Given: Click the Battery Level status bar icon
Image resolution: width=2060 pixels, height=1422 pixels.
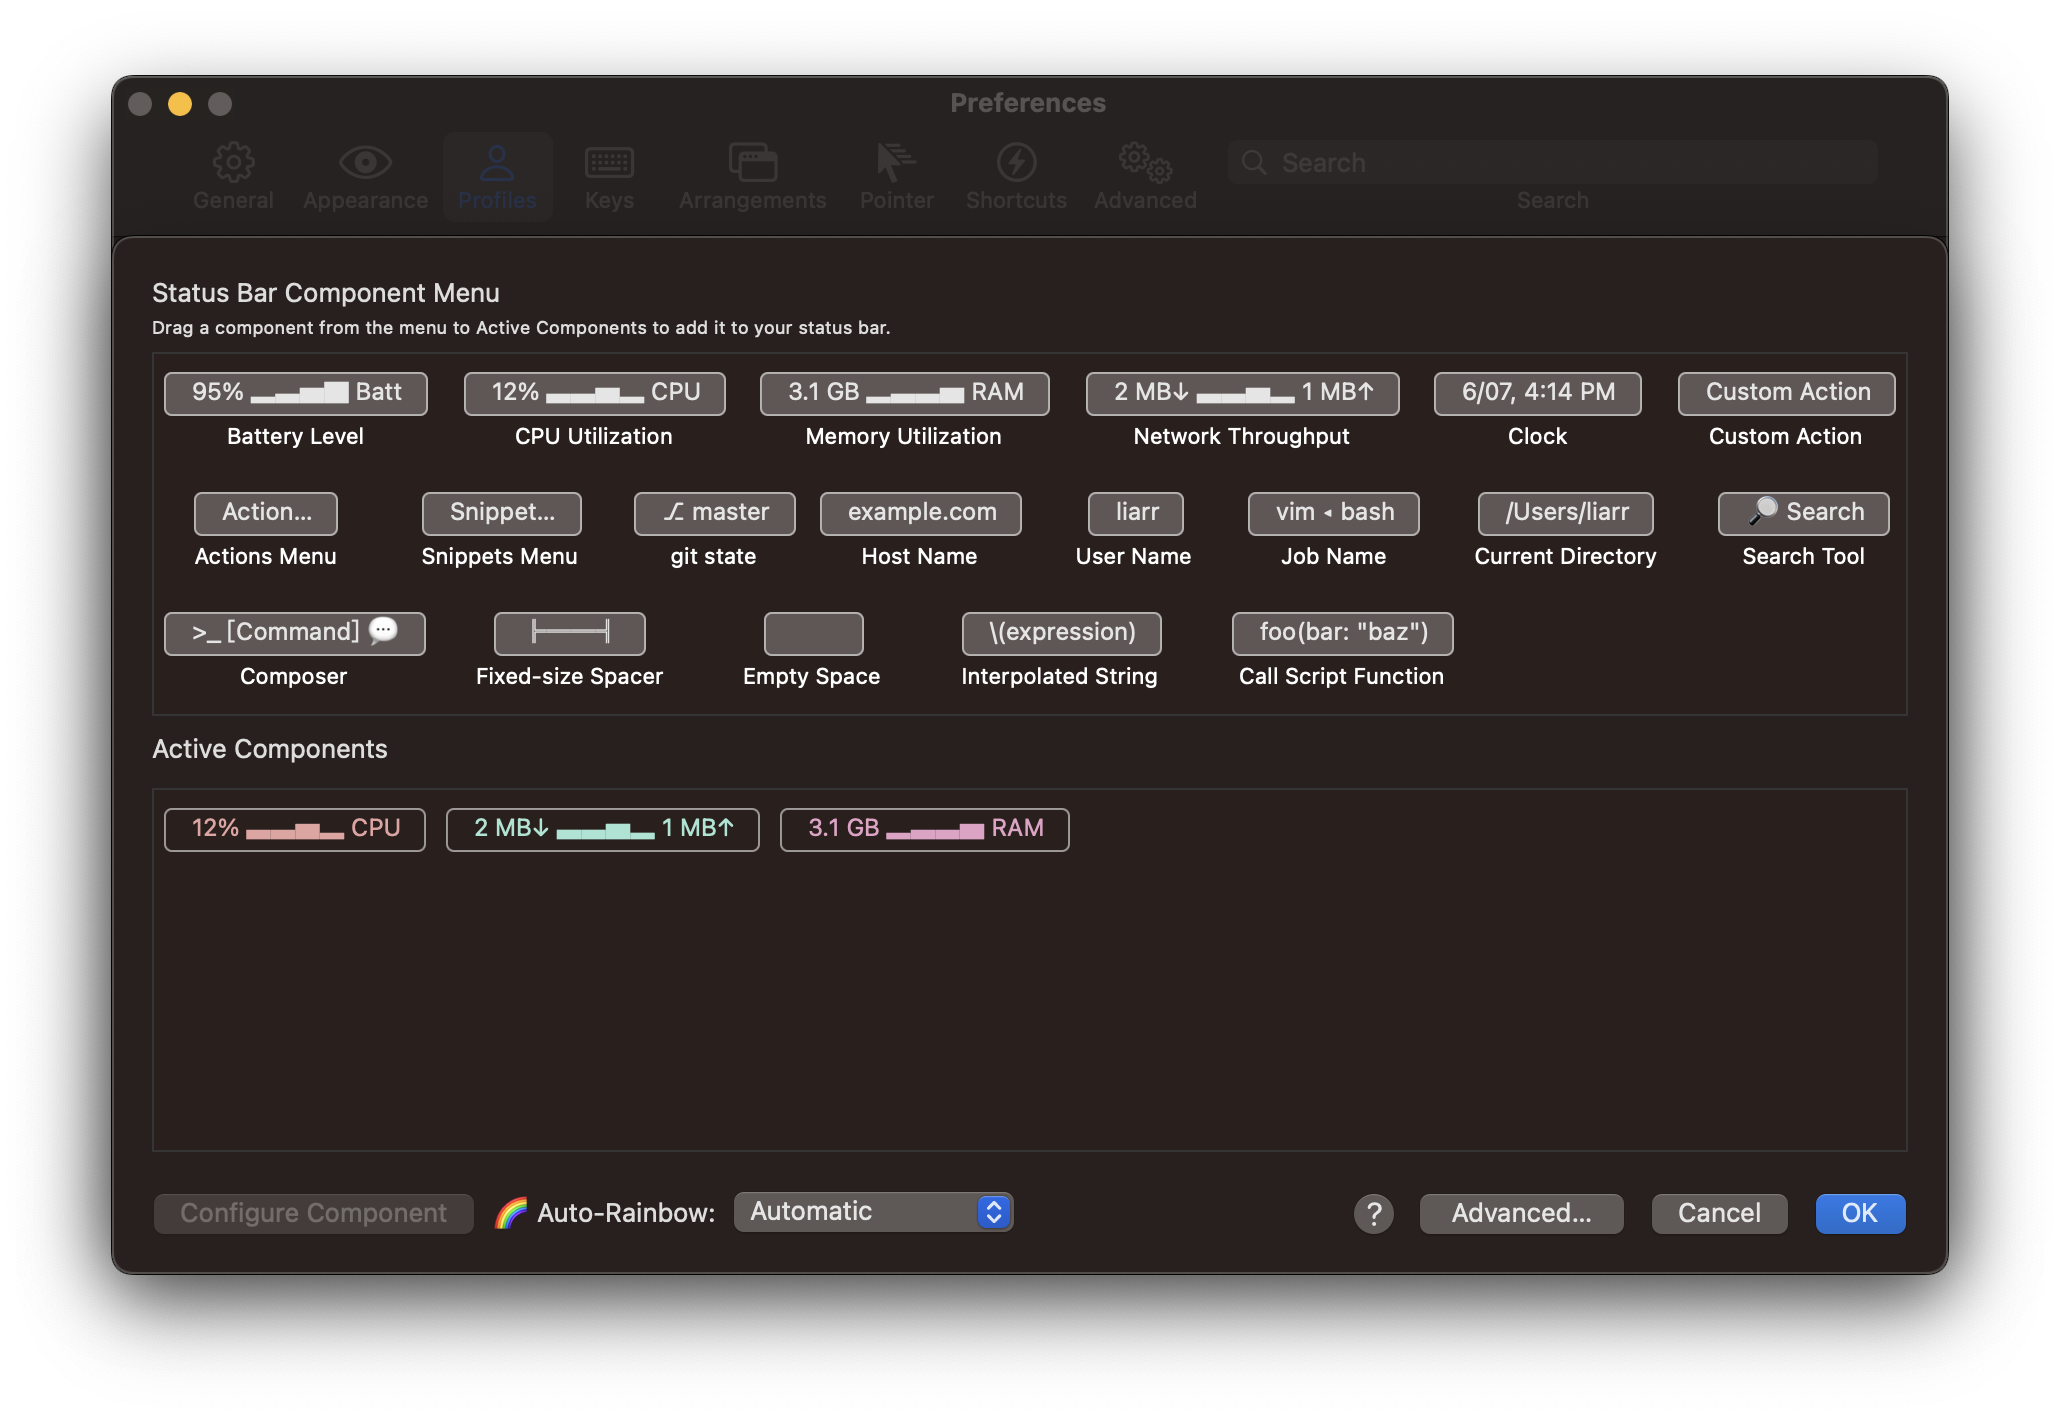Looking at the screenshot, I should tap(294, 392).
